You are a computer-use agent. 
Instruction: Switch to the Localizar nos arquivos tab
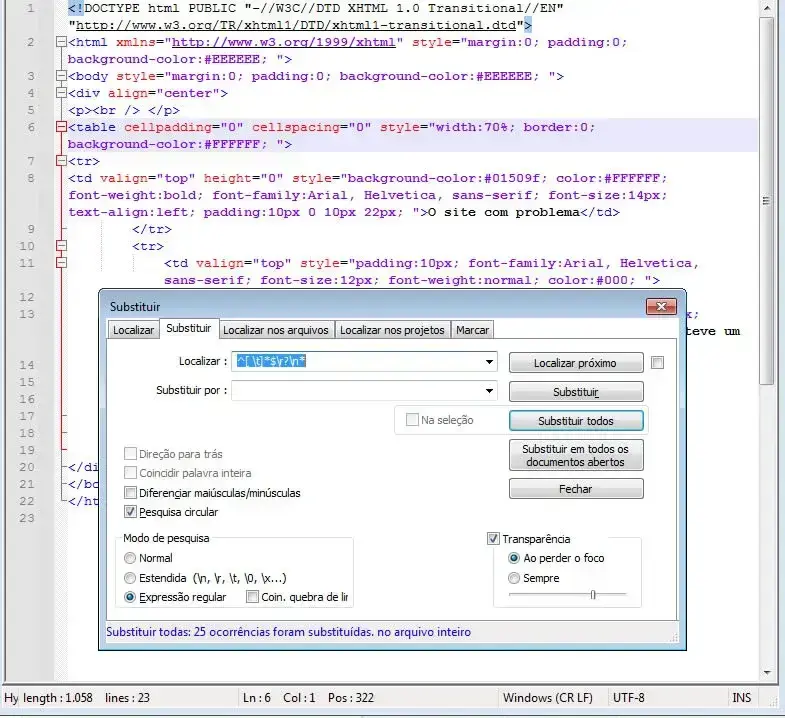[275, 330]
